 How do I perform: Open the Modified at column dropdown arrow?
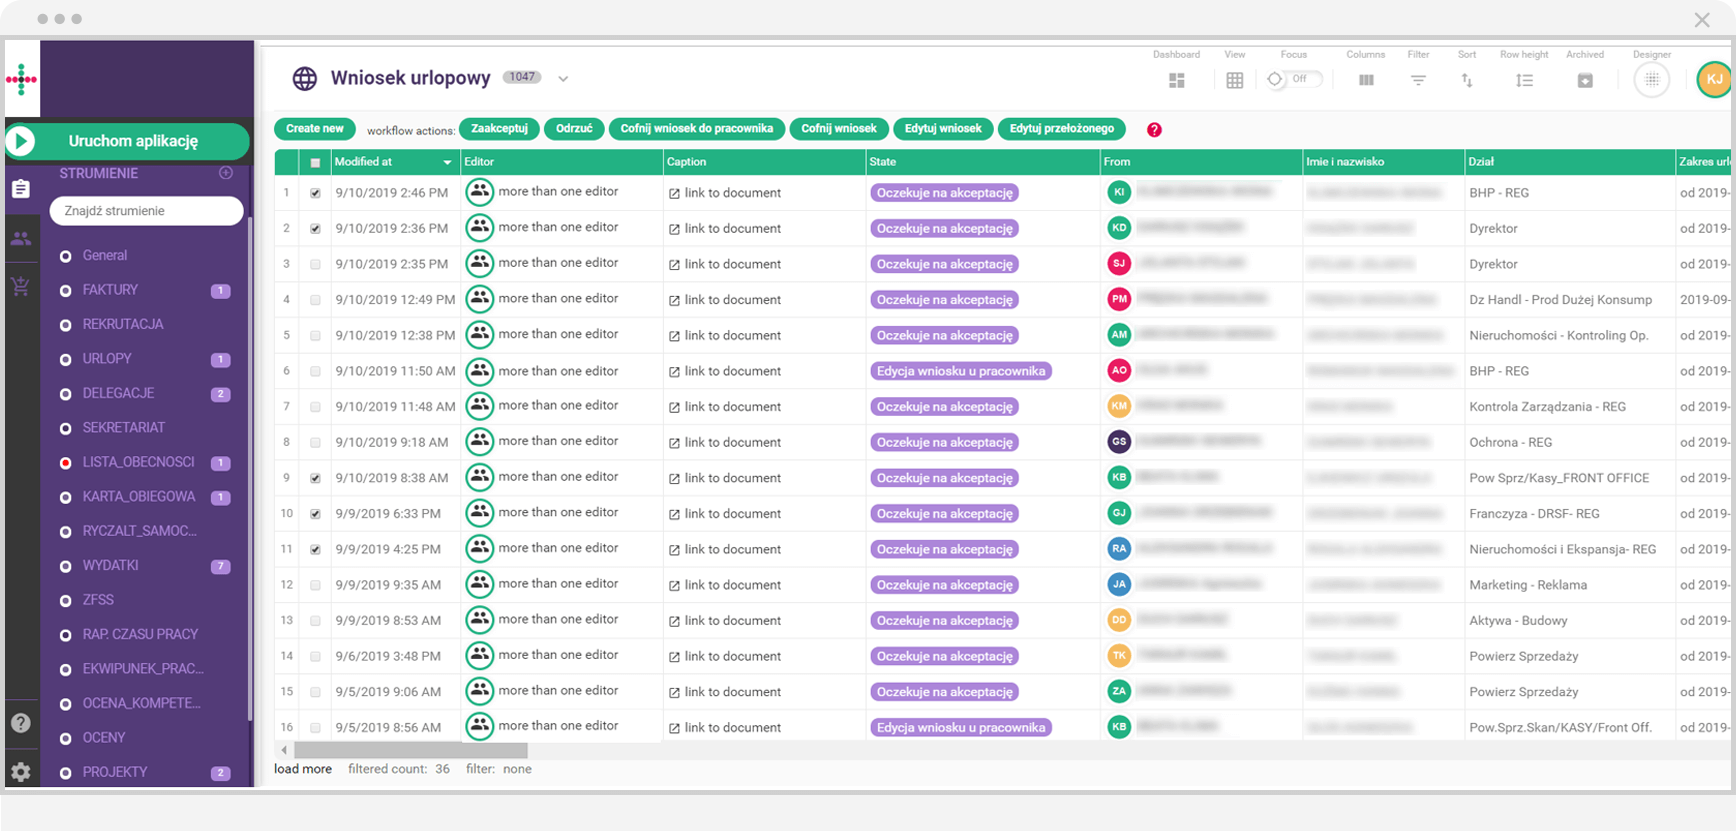pos(447,162)
